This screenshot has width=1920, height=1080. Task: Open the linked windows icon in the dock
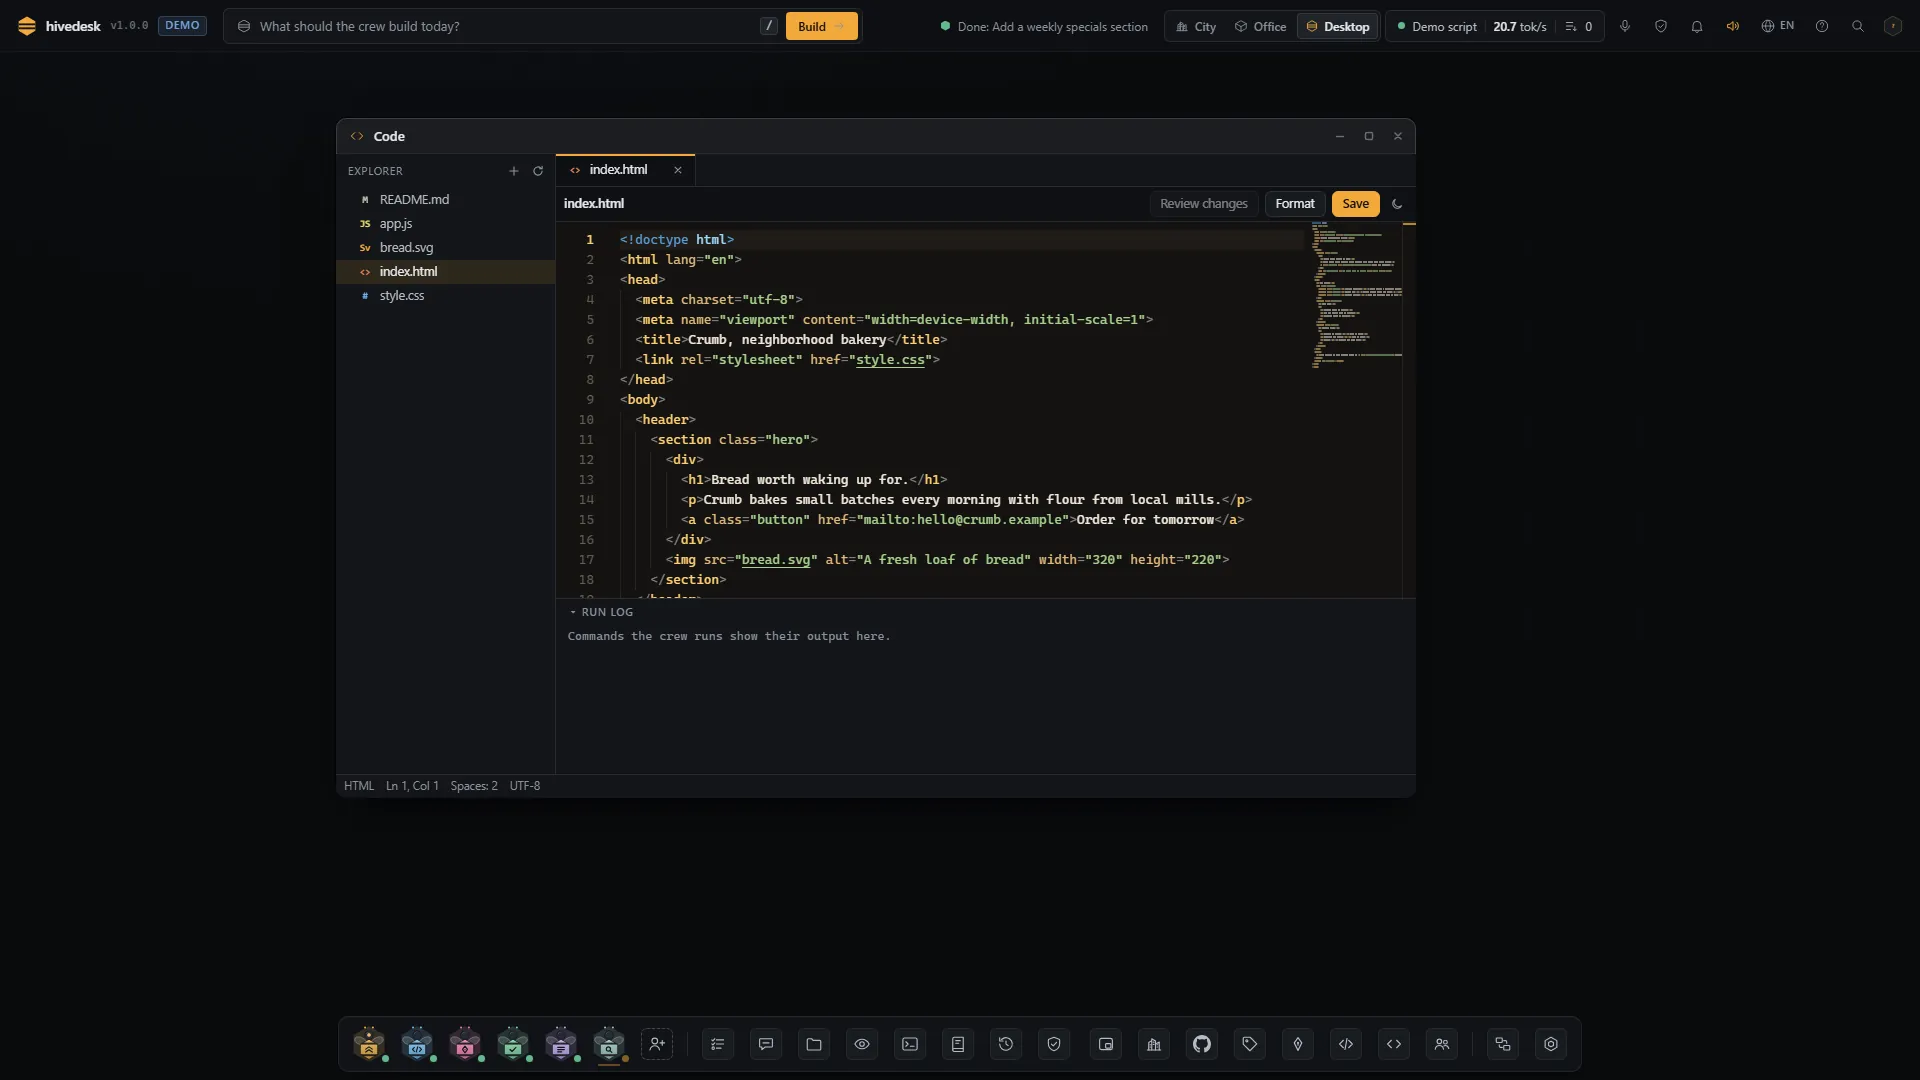pyautogui.click(x=1503, y=1044)
